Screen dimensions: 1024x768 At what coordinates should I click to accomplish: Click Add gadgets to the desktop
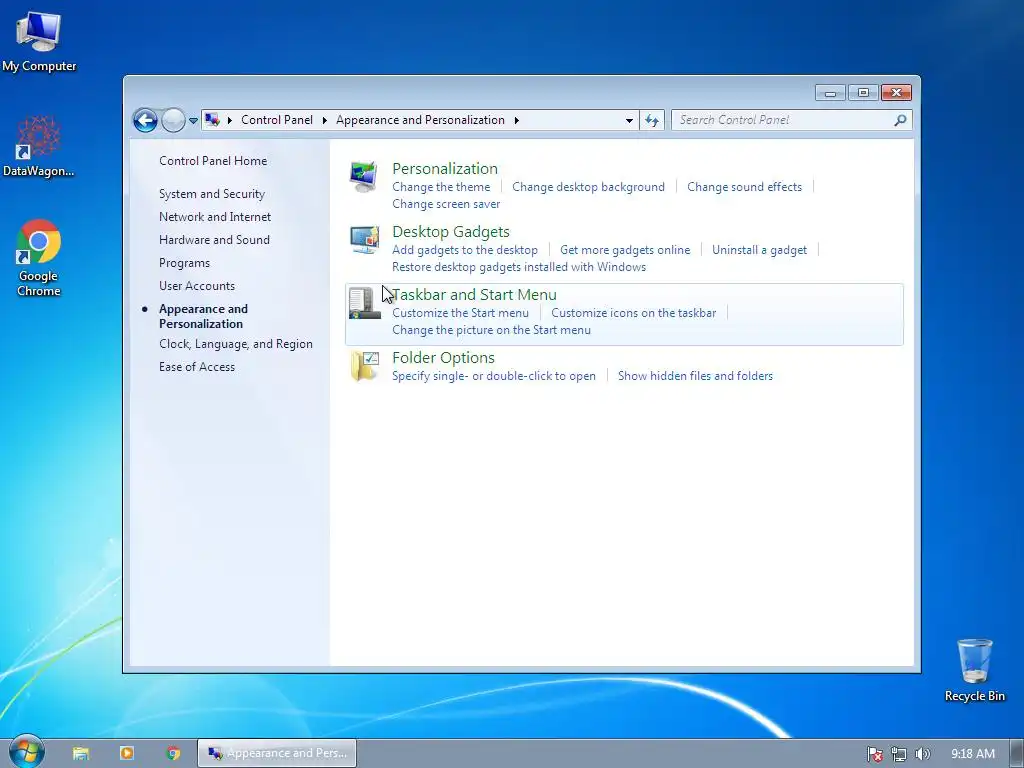coord(465,249)
